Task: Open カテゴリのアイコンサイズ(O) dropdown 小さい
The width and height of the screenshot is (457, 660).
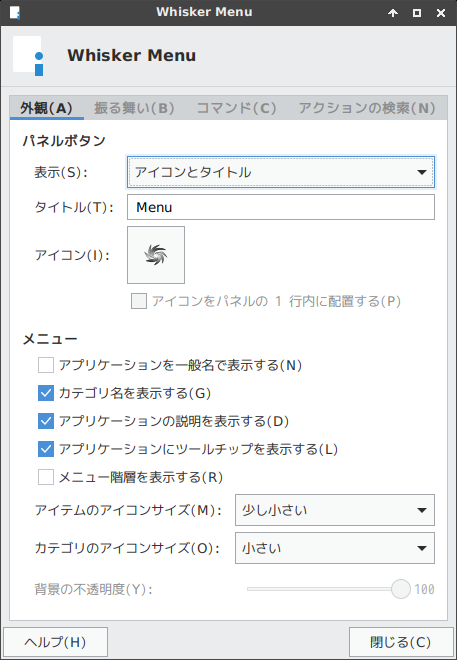Action: point(335,548)
